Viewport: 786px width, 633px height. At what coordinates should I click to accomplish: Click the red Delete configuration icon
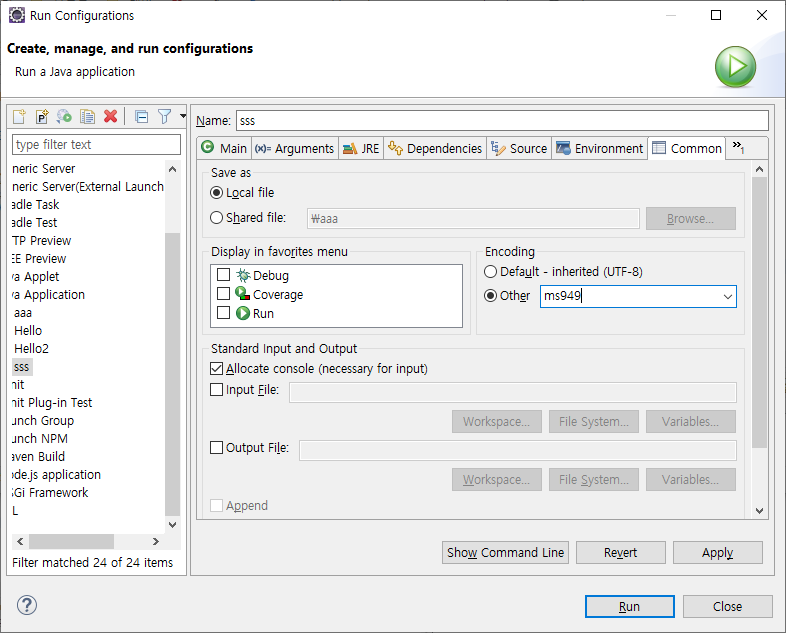[x=111, y=116]
